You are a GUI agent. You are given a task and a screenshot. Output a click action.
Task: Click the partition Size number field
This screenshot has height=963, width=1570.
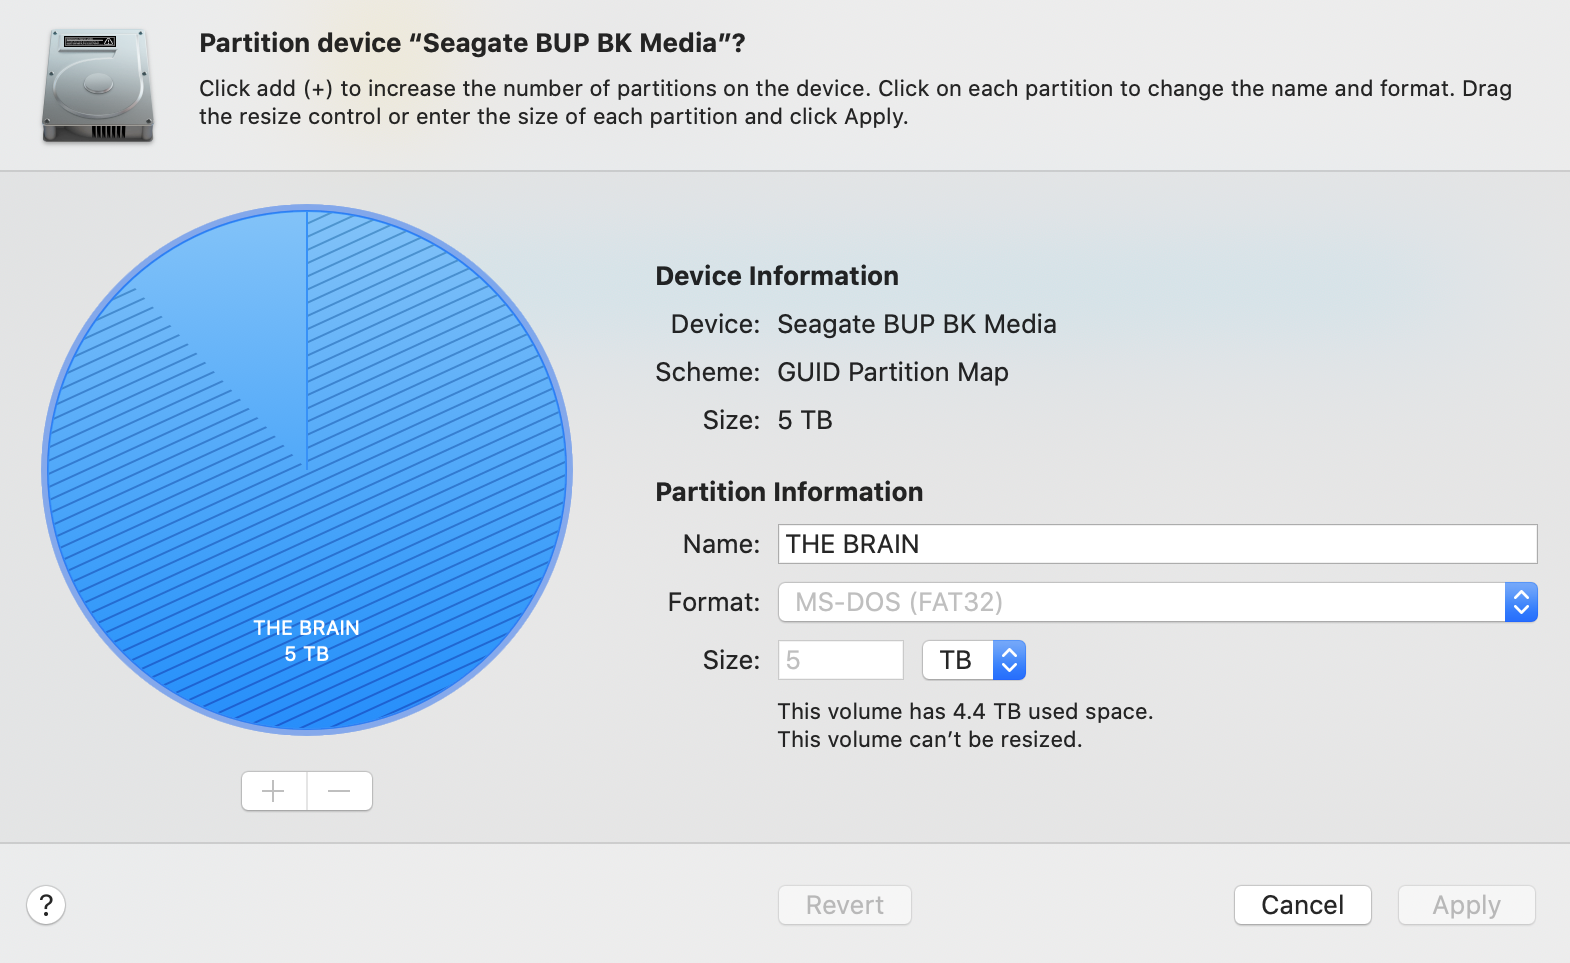(840, 660)
